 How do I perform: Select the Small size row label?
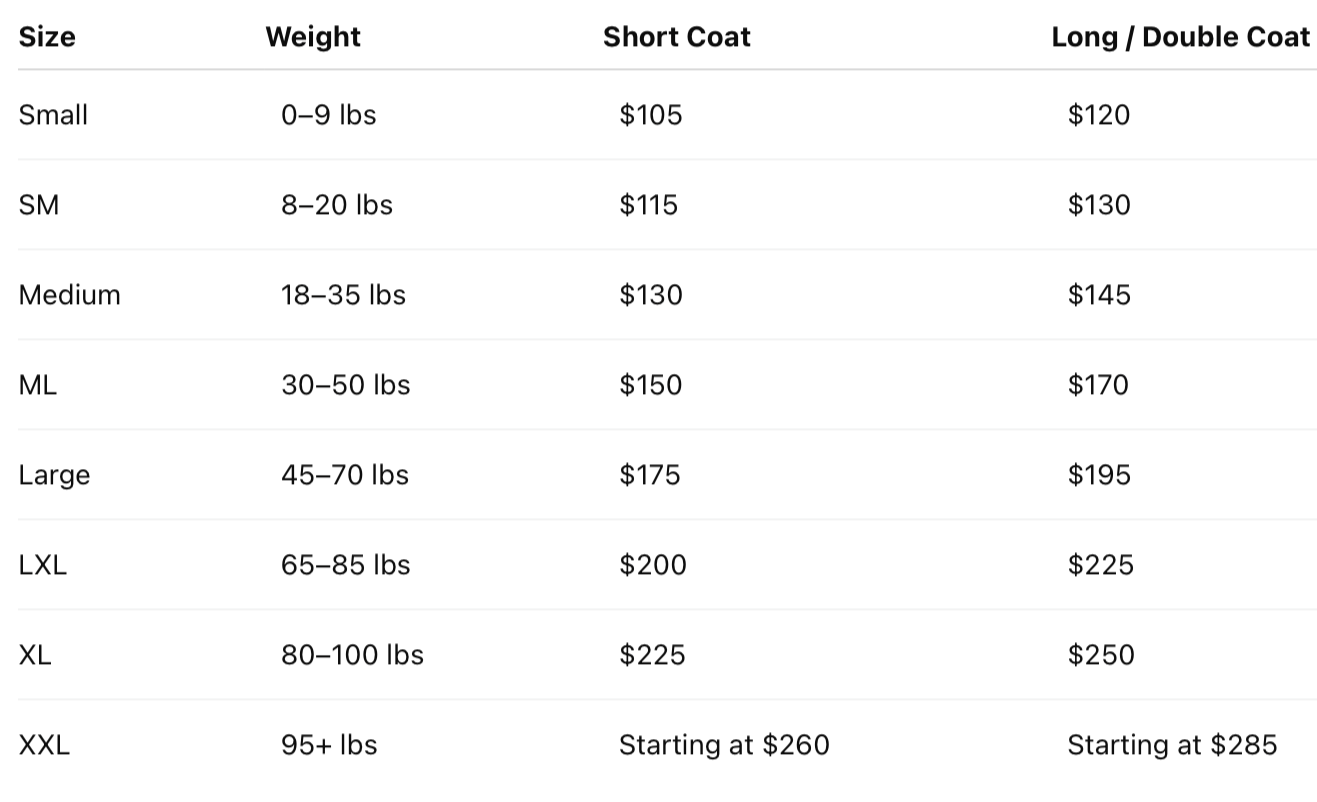click(x=53, y=115)
